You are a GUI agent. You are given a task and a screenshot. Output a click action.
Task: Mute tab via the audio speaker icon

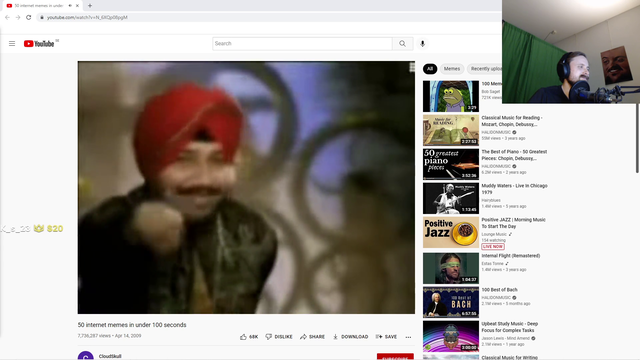click(x=70, y=6)
